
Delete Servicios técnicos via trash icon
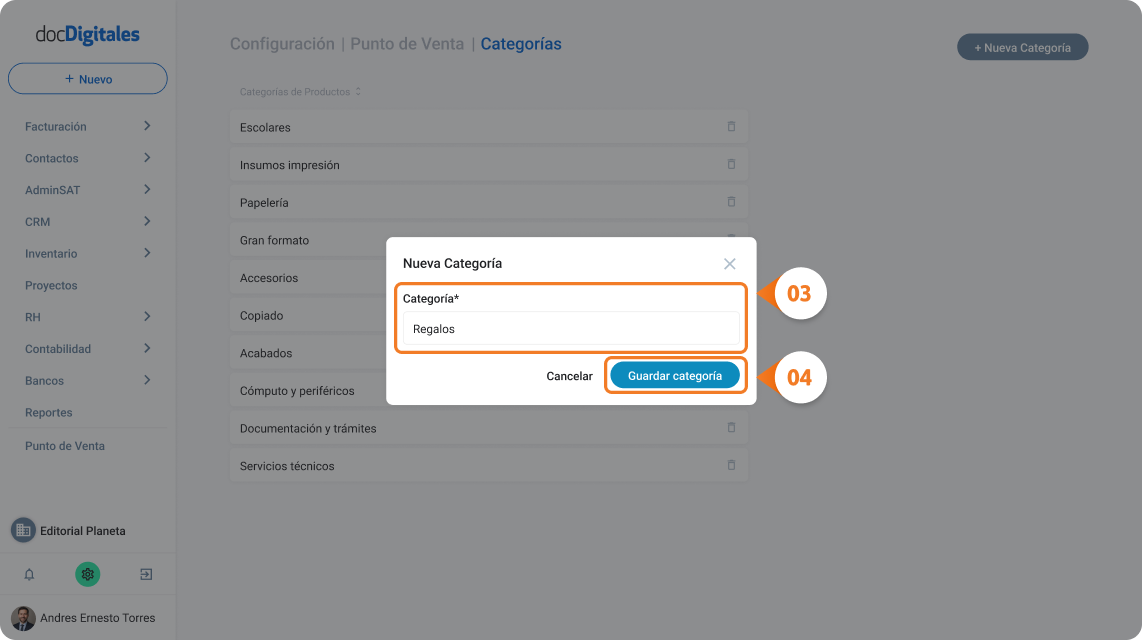point(731,465)
